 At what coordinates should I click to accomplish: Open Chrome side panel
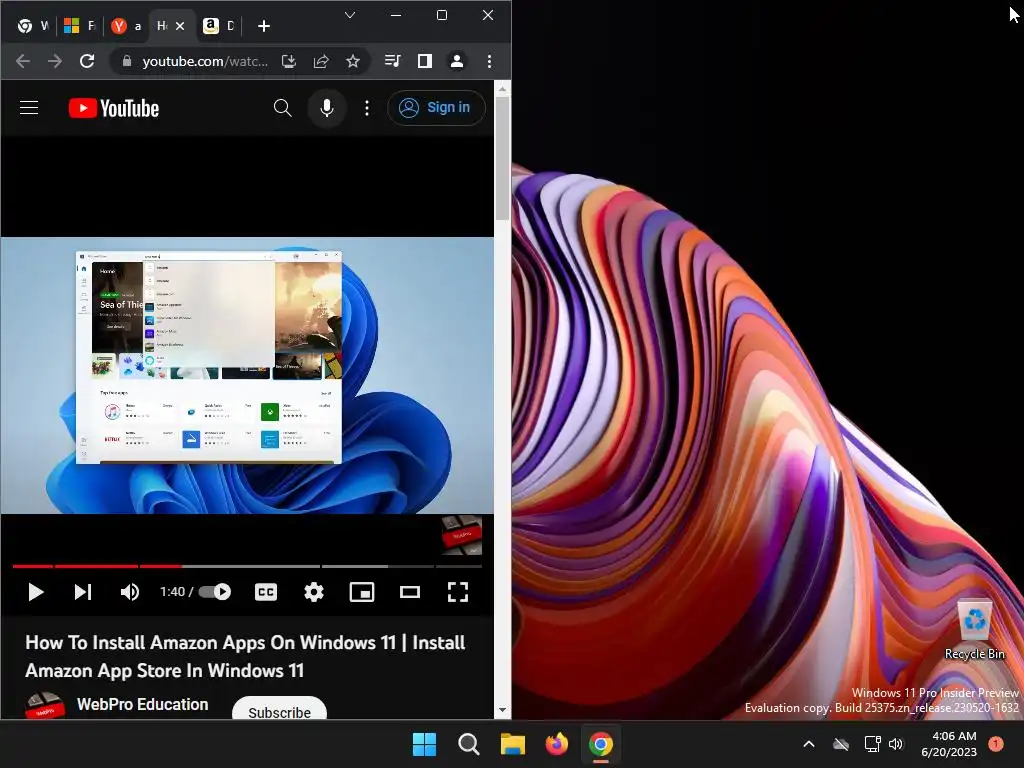click(x=424, y=61)
